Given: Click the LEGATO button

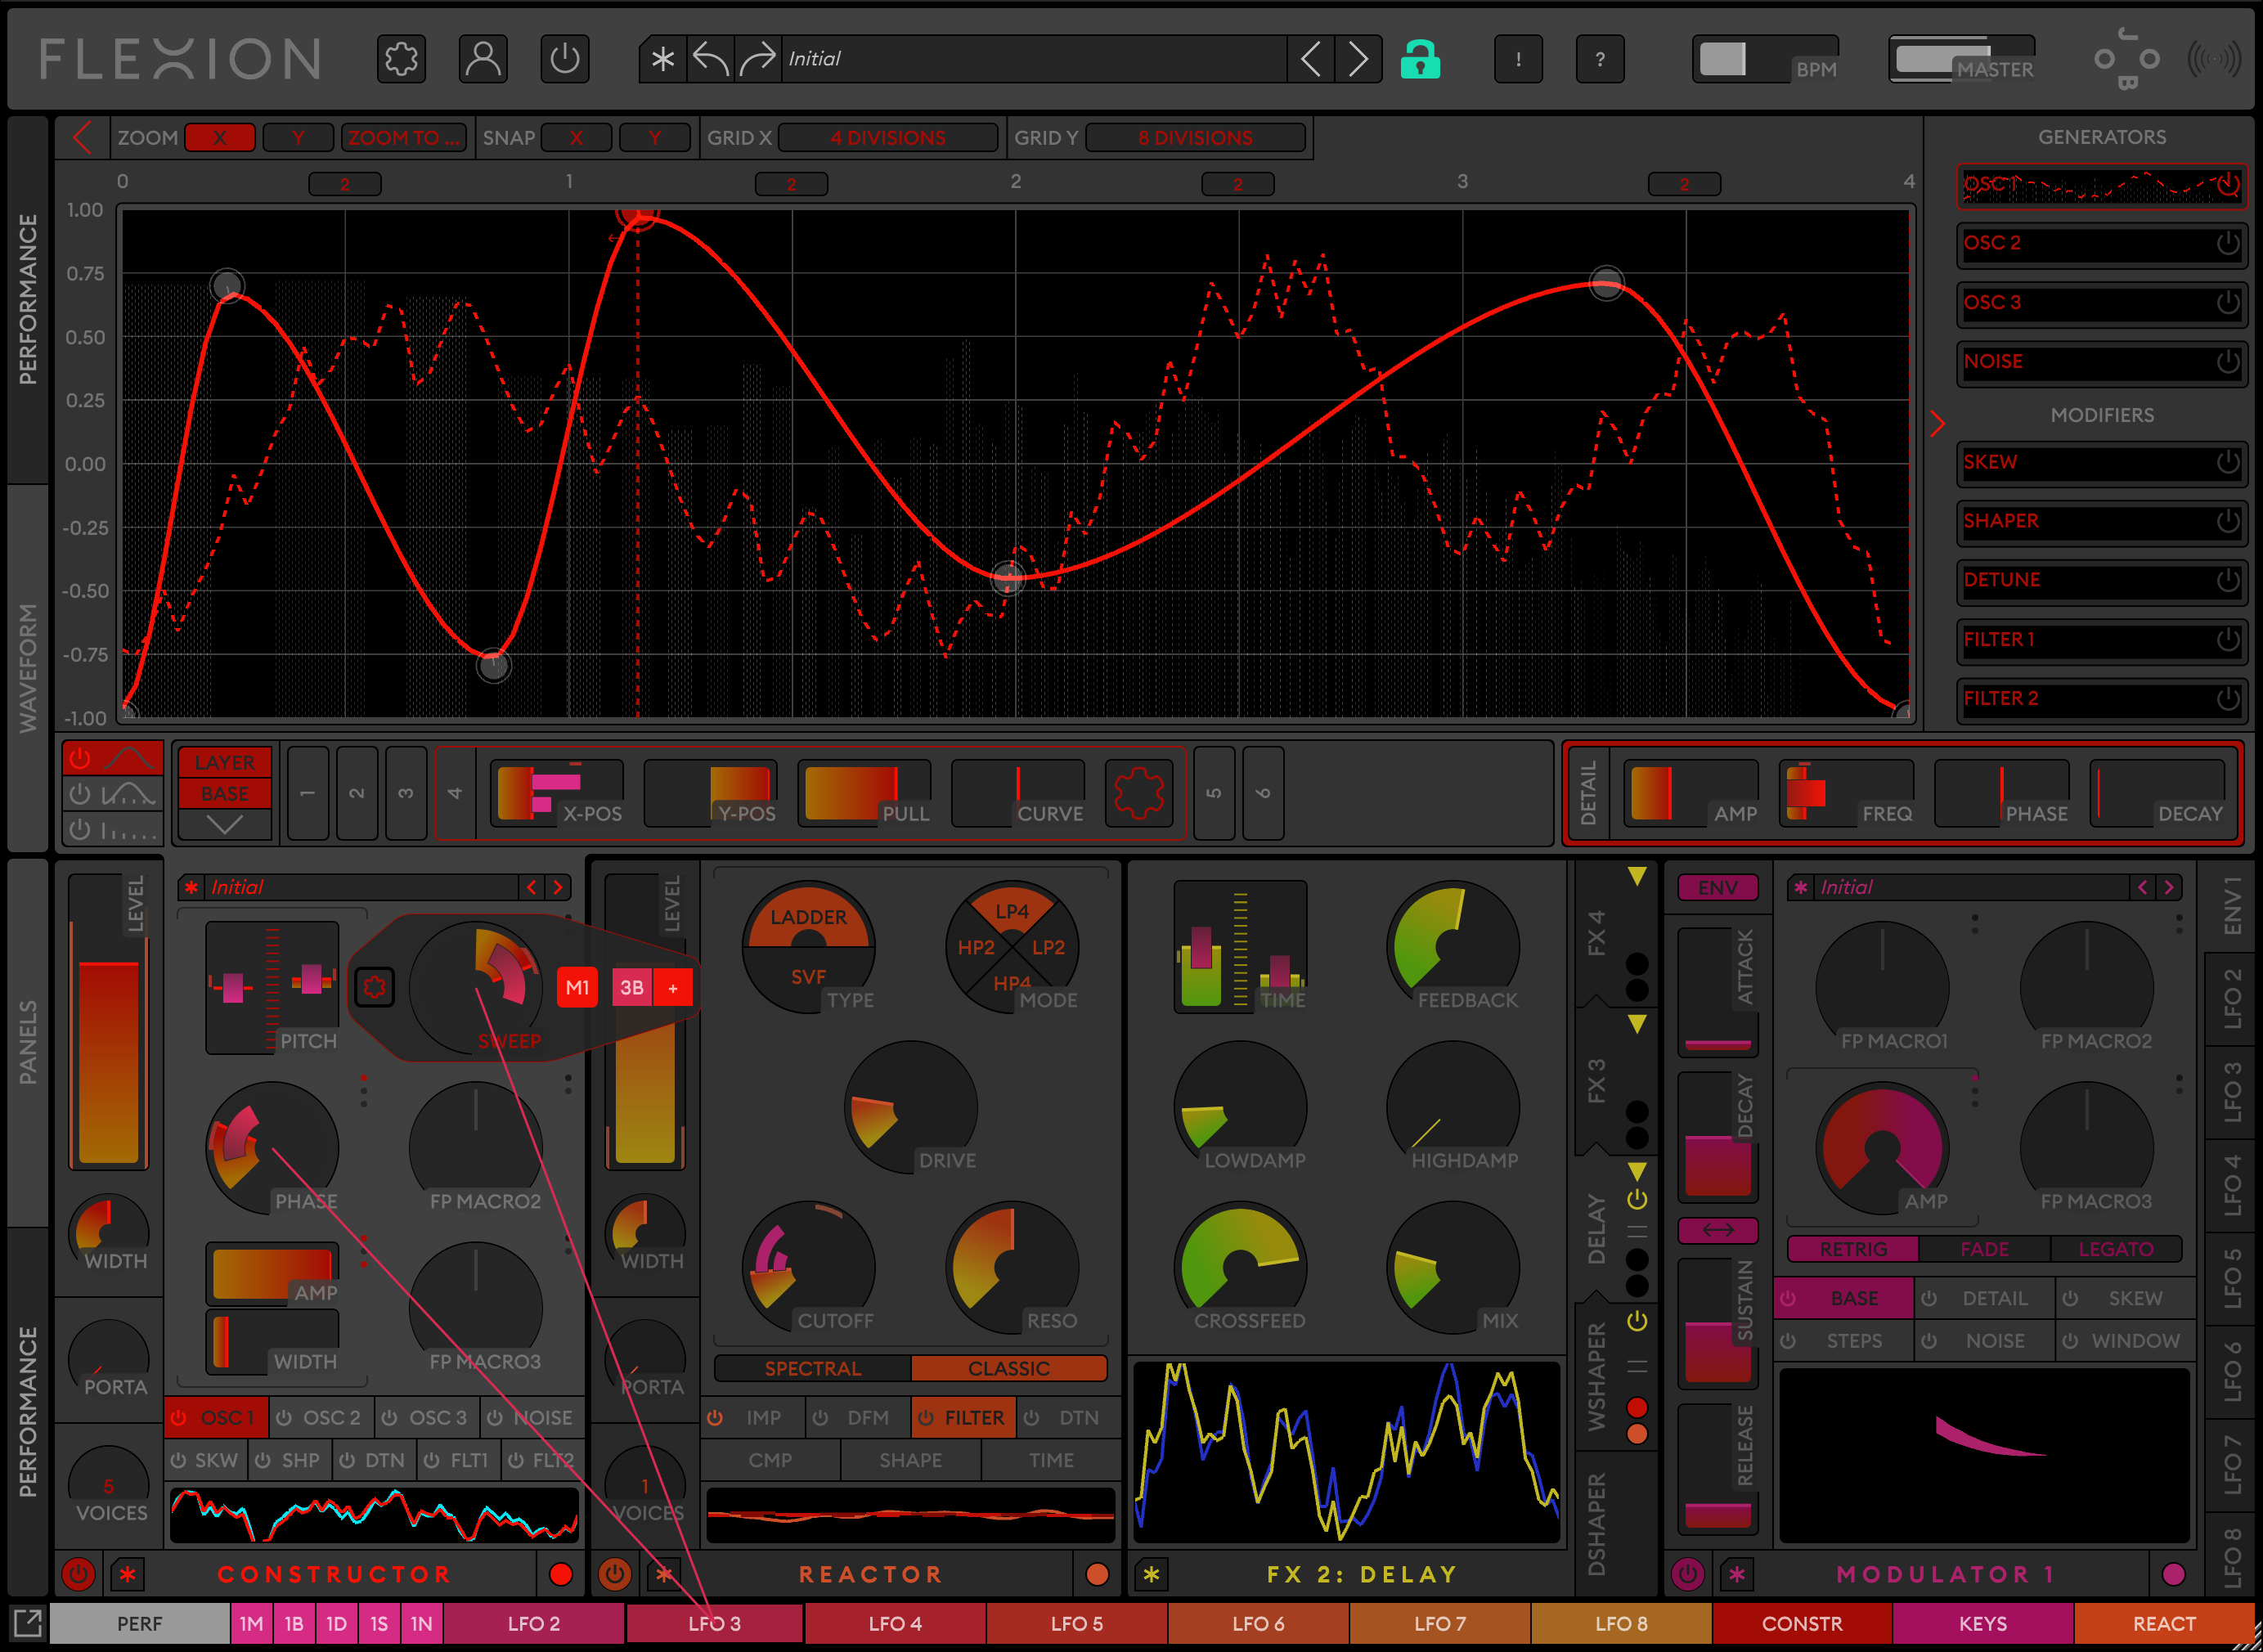Looking at the screenshot, I should [2116, 1249].
